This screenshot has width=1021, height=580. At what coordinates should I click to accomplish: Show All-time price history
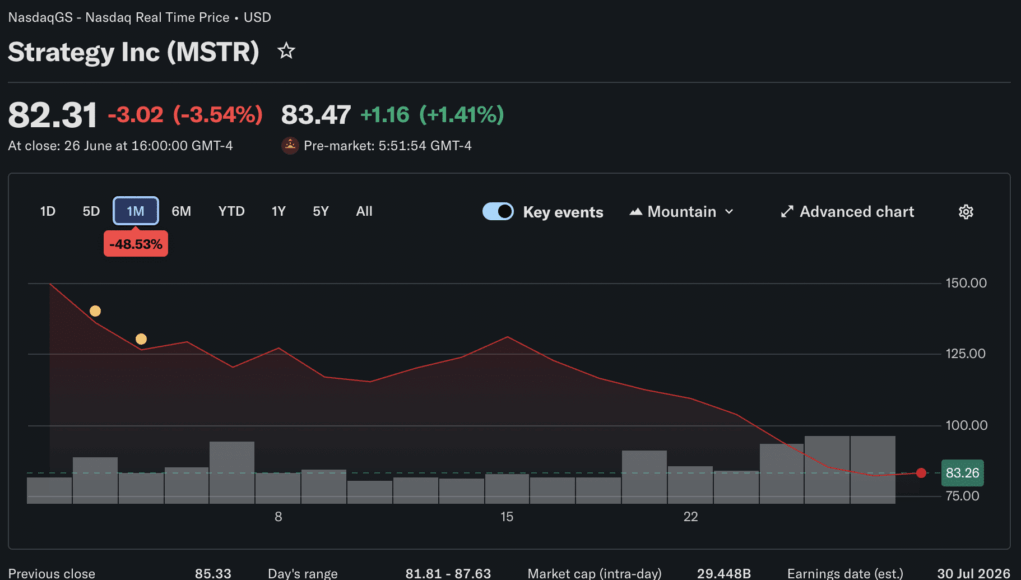364,211
